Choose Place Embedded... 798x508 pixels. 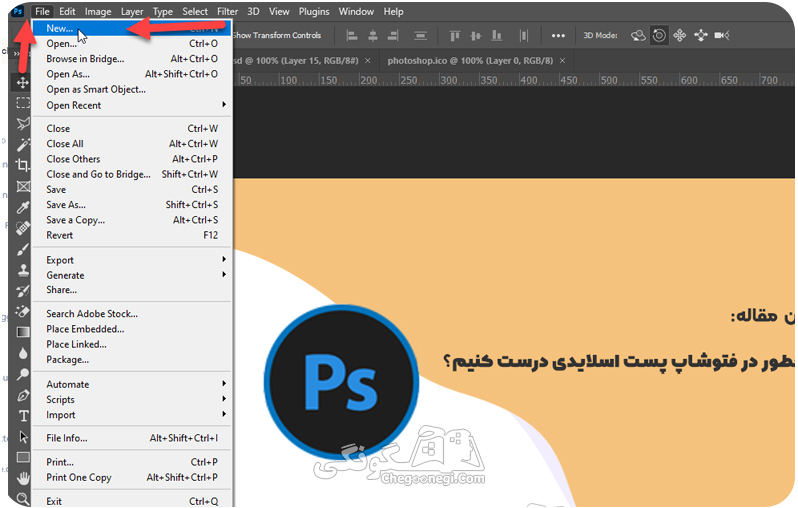click(132, 329)
